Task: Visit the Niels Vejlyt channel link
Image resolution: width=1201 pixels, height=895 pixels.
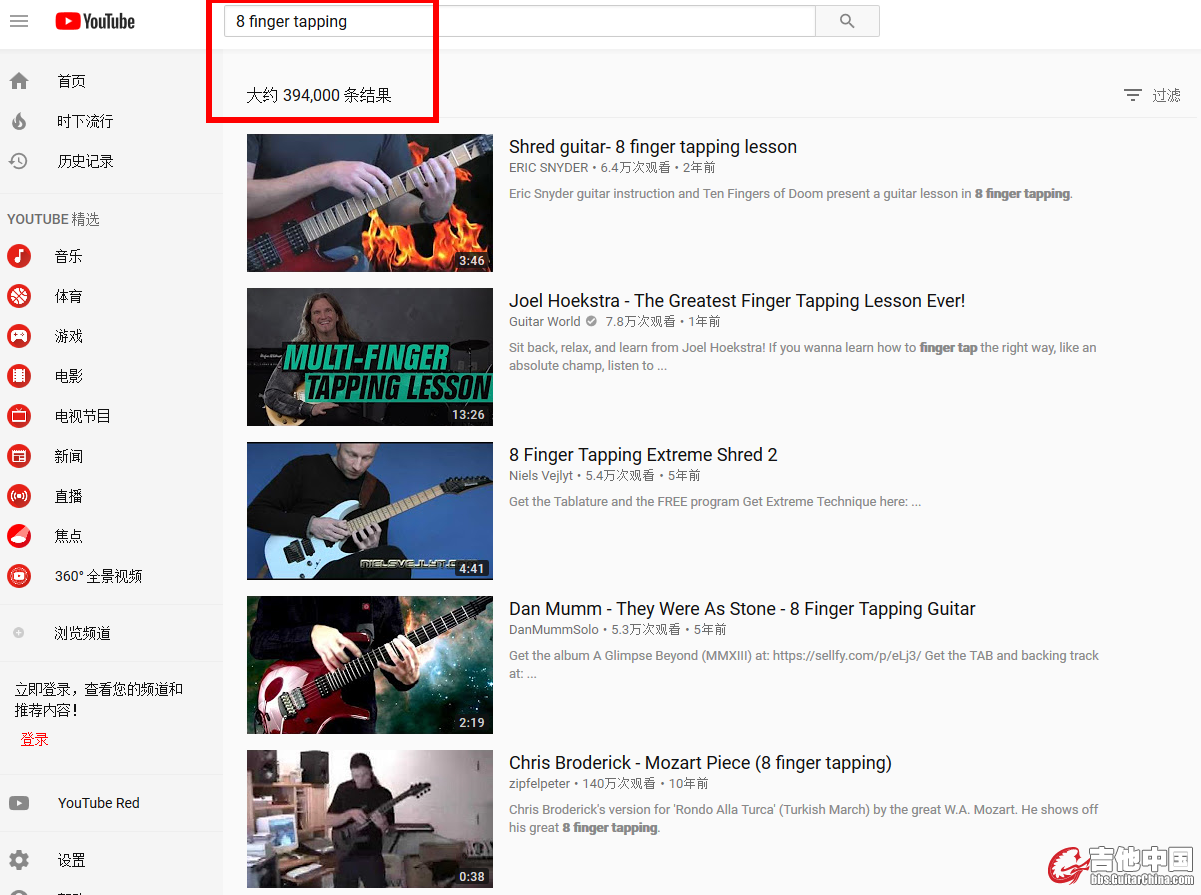Action: (540, 476)
